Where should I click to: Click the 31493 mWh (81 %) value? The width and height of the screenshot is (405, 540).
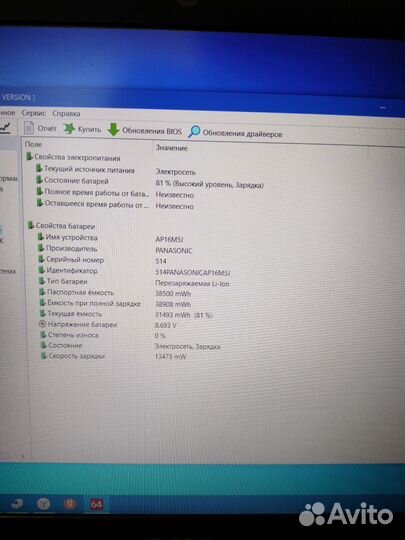(184, 315)
